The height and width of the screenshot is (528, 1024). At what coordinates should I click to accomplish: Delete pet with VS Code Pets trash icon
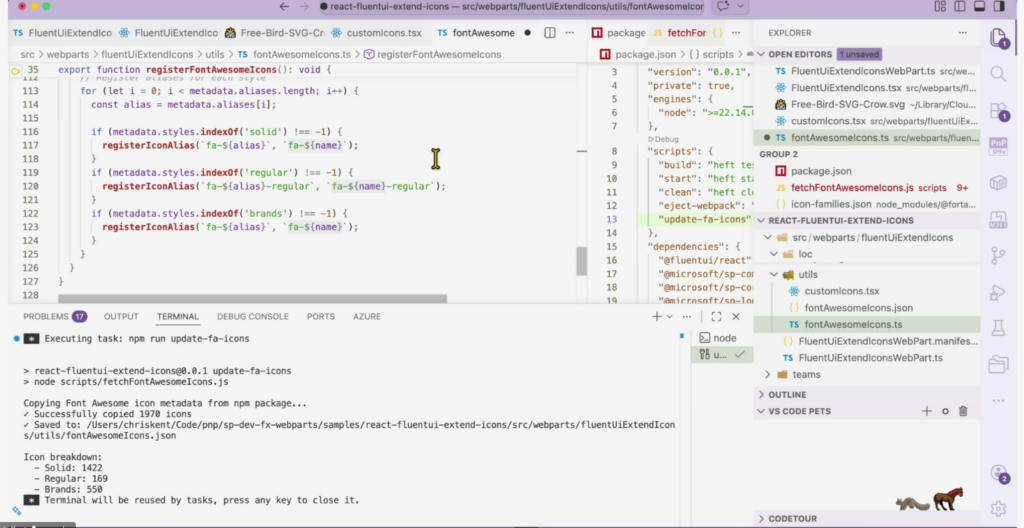click(963, 411)
